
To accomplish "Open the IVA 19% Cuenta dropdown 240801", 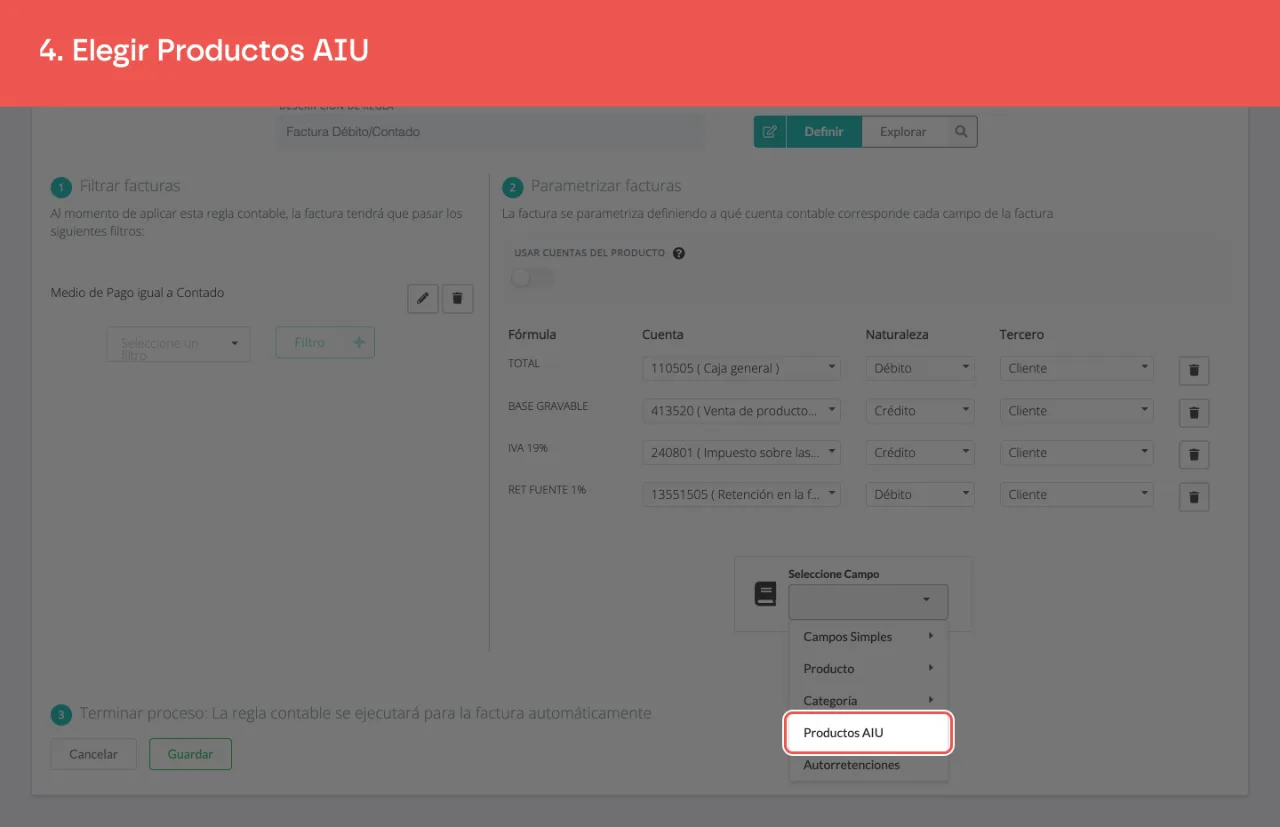I will [742, 452].
